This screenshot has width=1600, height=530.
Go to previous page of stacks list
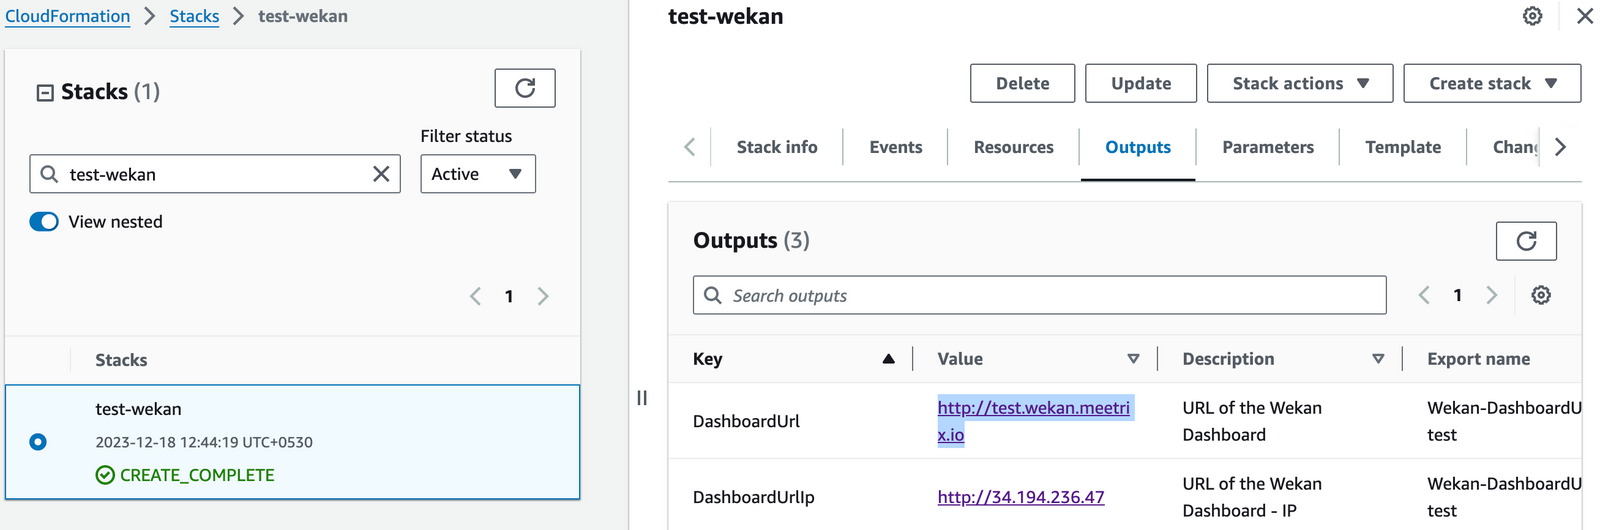coord(475,296)
